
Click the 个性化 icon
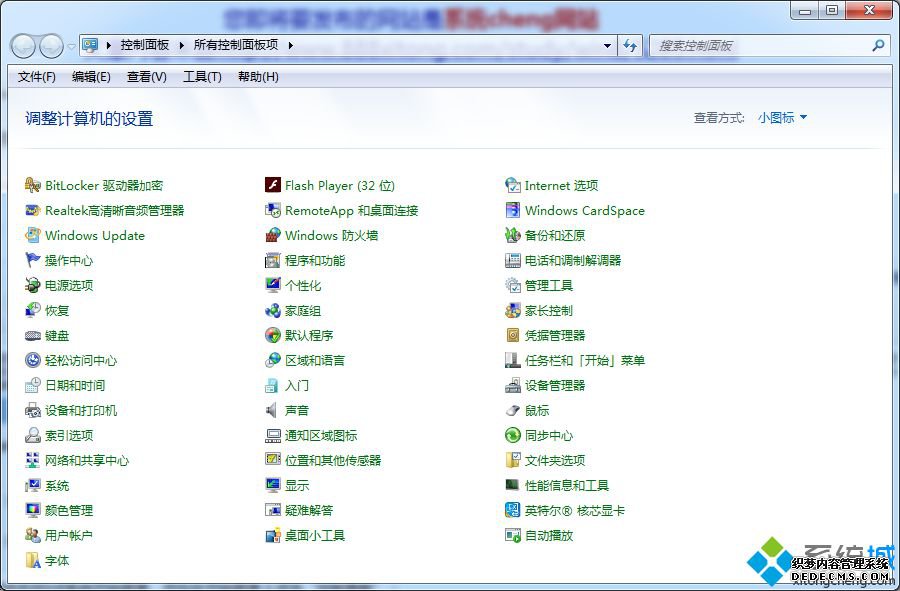pyautogui.click(x=273, y=285)
